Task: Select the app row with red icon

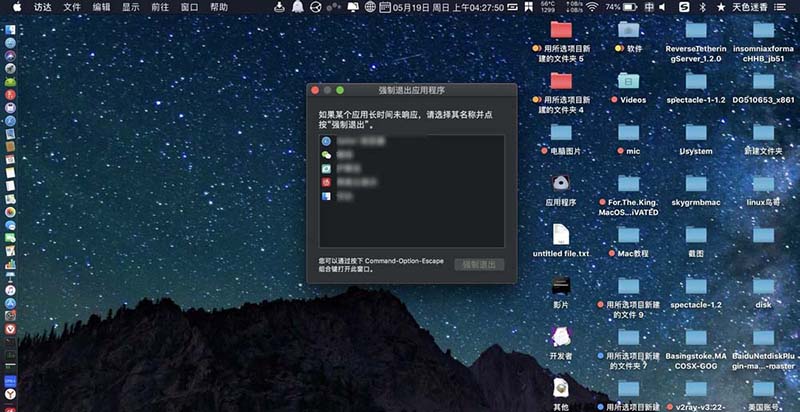Action: (411, 182)
